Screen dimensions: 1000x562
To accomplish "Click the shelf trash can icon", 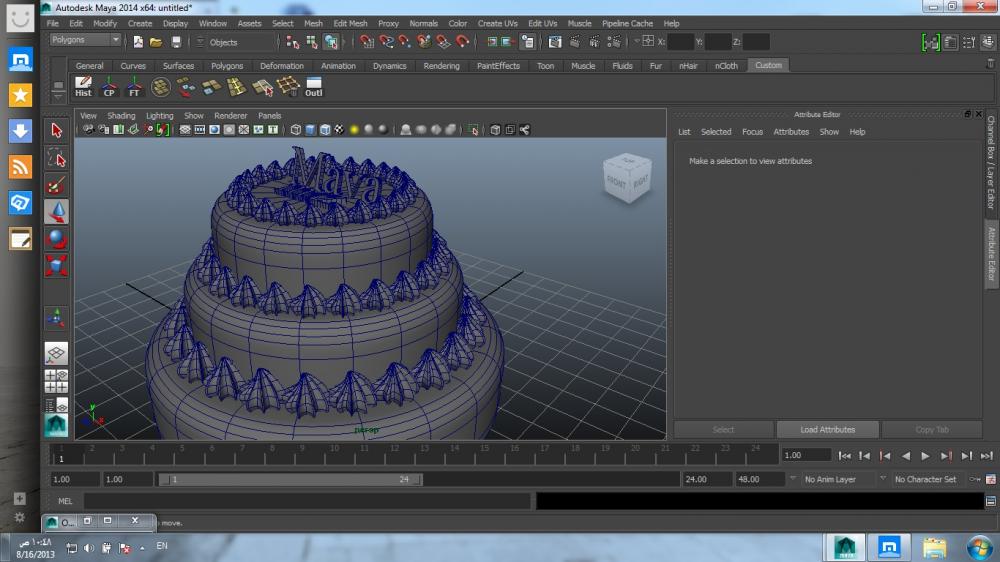I will point(990,64).
